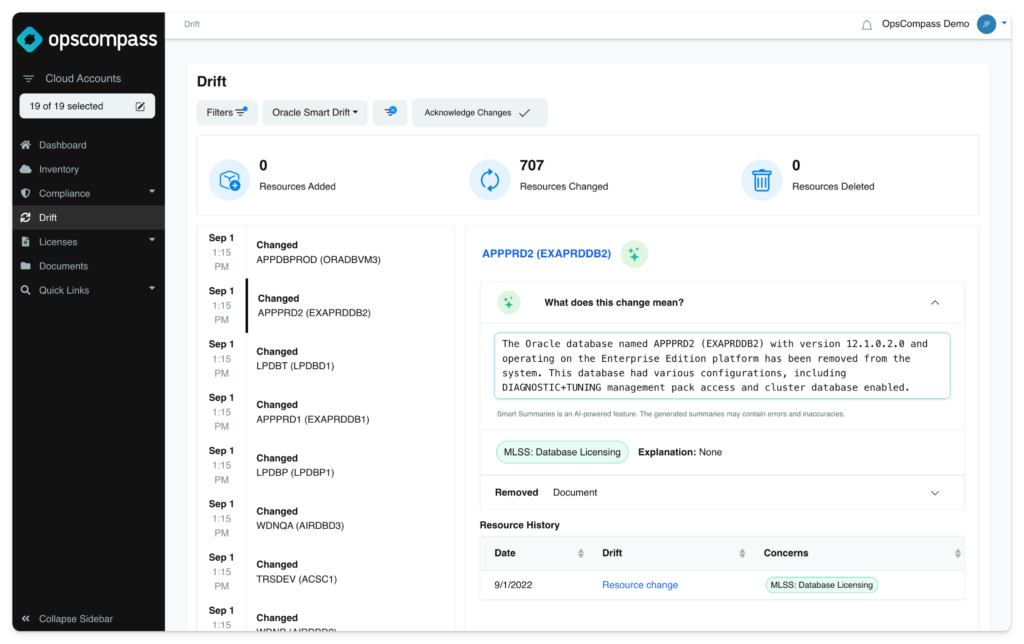This screenshot has height=644, width=1024.
Task: Click the MLSS: Database Licensing tag near Explanation
Action: tap(562, 452)
